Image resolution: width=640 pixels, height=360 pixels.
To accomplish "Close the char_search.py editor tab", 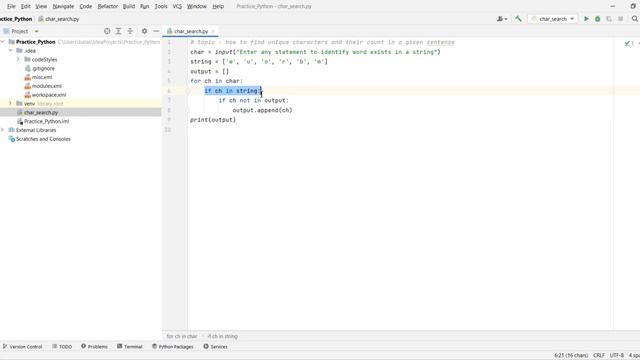I will click(x=213, y=31).
